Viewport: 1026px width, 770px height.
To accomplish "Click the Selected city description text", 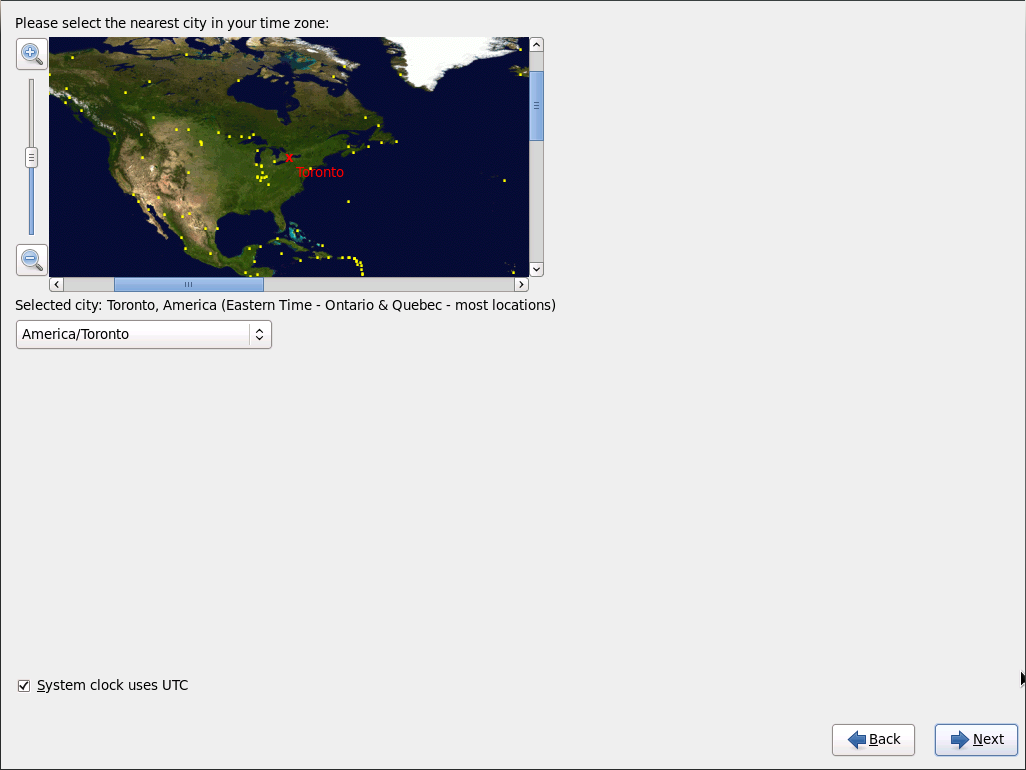I will 285,305.
